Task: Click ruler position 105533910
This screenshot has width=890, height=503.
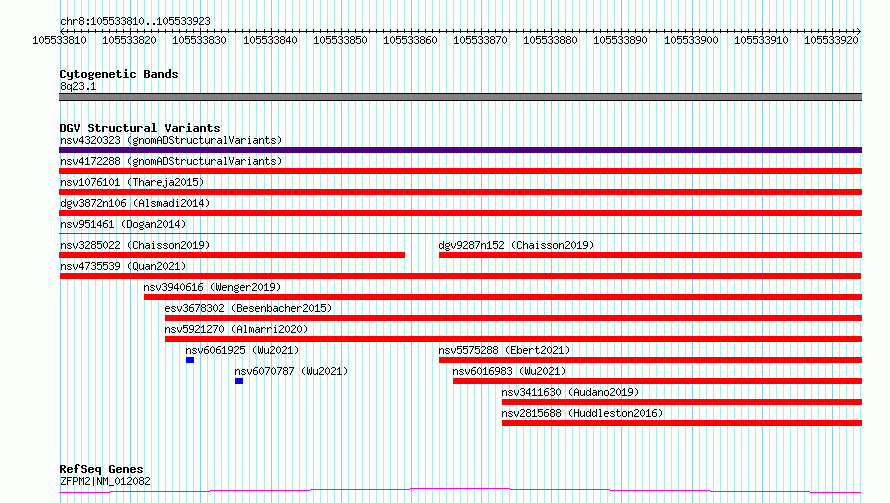Action: point(761,40)
